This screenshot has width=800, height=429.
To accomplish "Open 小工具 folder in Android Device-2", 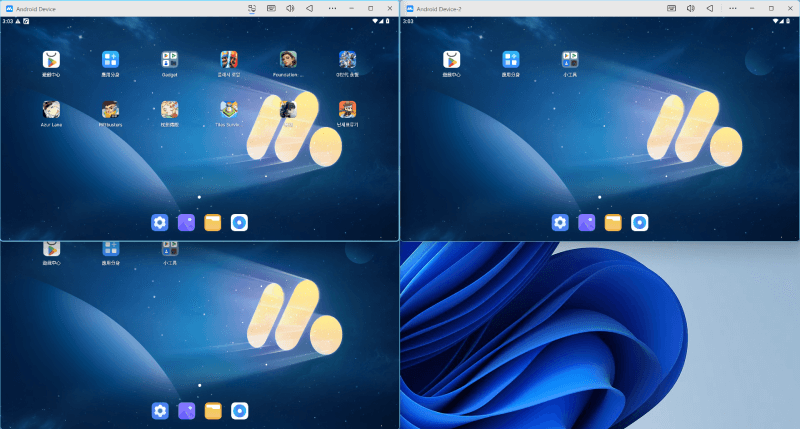I will pyautogui.click(x=570, y=60).
